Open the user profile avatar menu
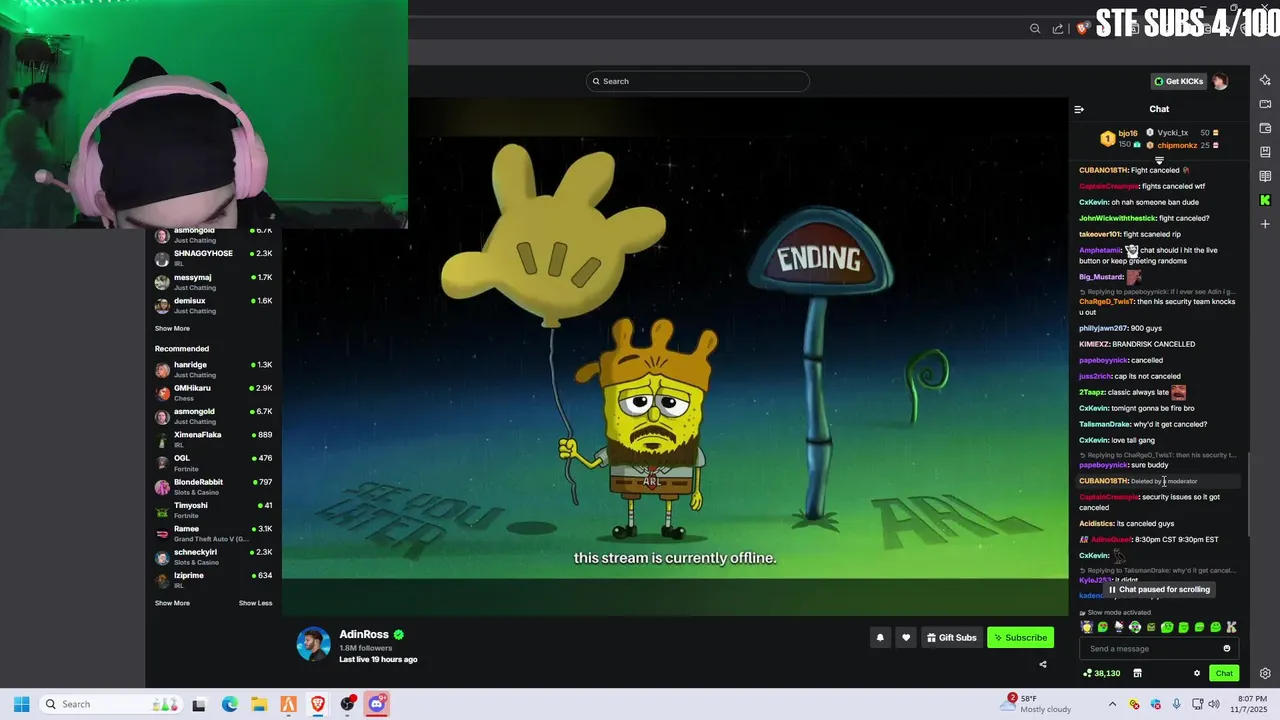This screenshot has width=1280, height=720. (x=1219, y=81)
